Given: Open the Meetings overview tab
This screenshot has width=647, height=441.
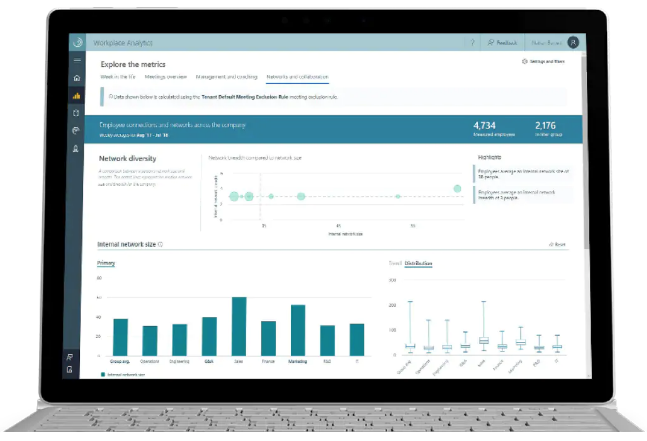Looking at the screenshot, I should (x=165, y=77).
